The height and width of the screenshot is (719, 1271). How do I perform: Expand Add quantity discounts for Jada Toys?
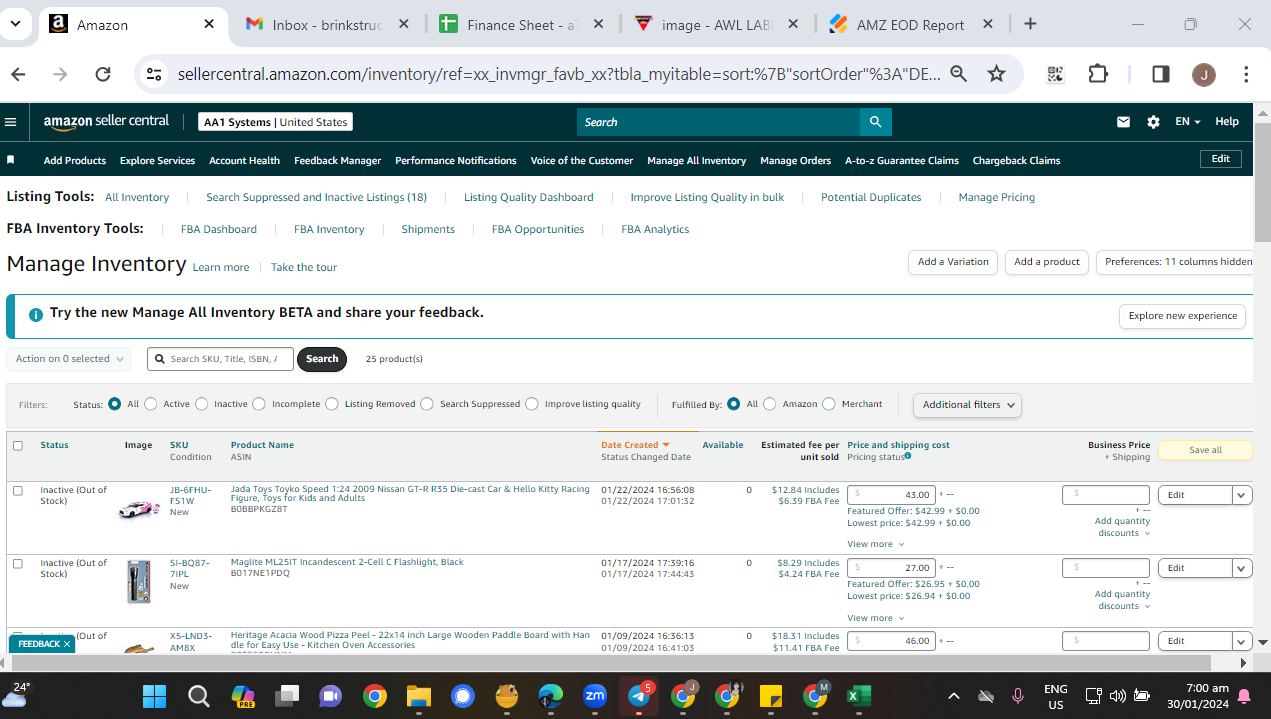1122,527
